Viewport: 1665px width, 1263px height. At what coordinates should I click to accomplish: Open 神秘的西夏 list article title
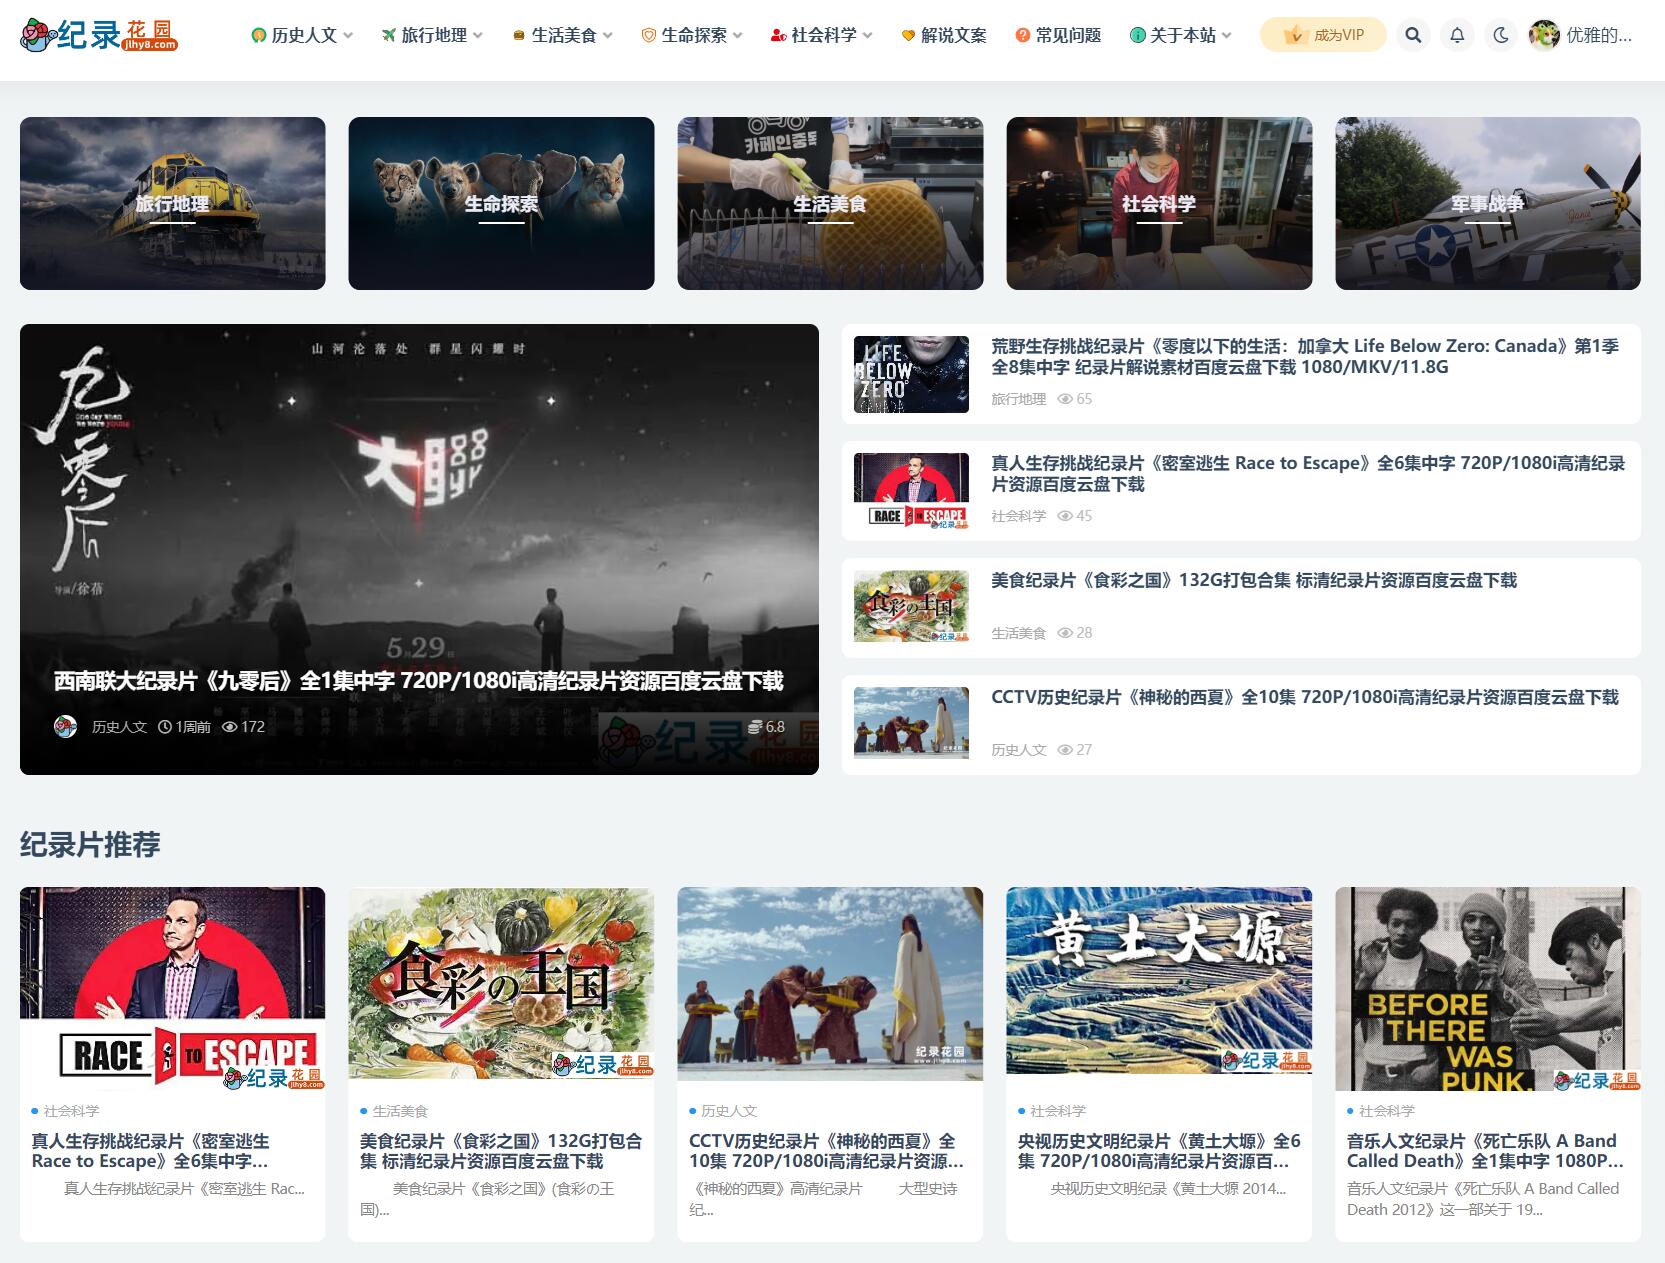click(1305, 697)
